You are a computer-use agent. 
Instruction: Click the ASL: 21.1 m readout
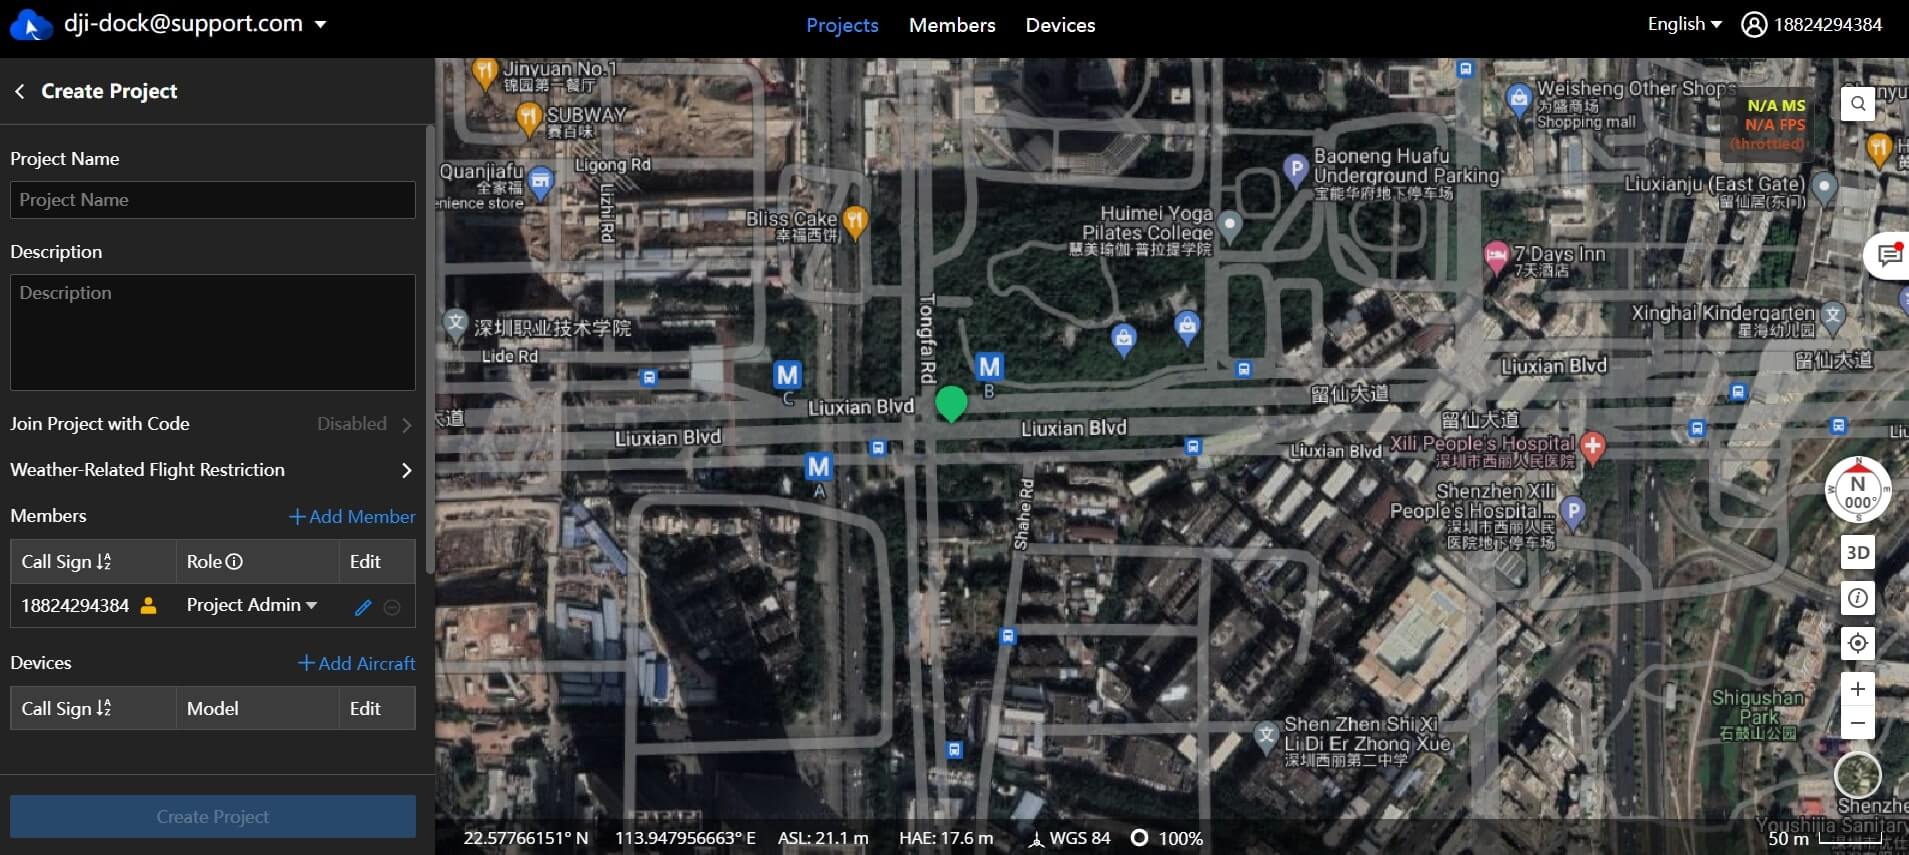pos(823,839)
